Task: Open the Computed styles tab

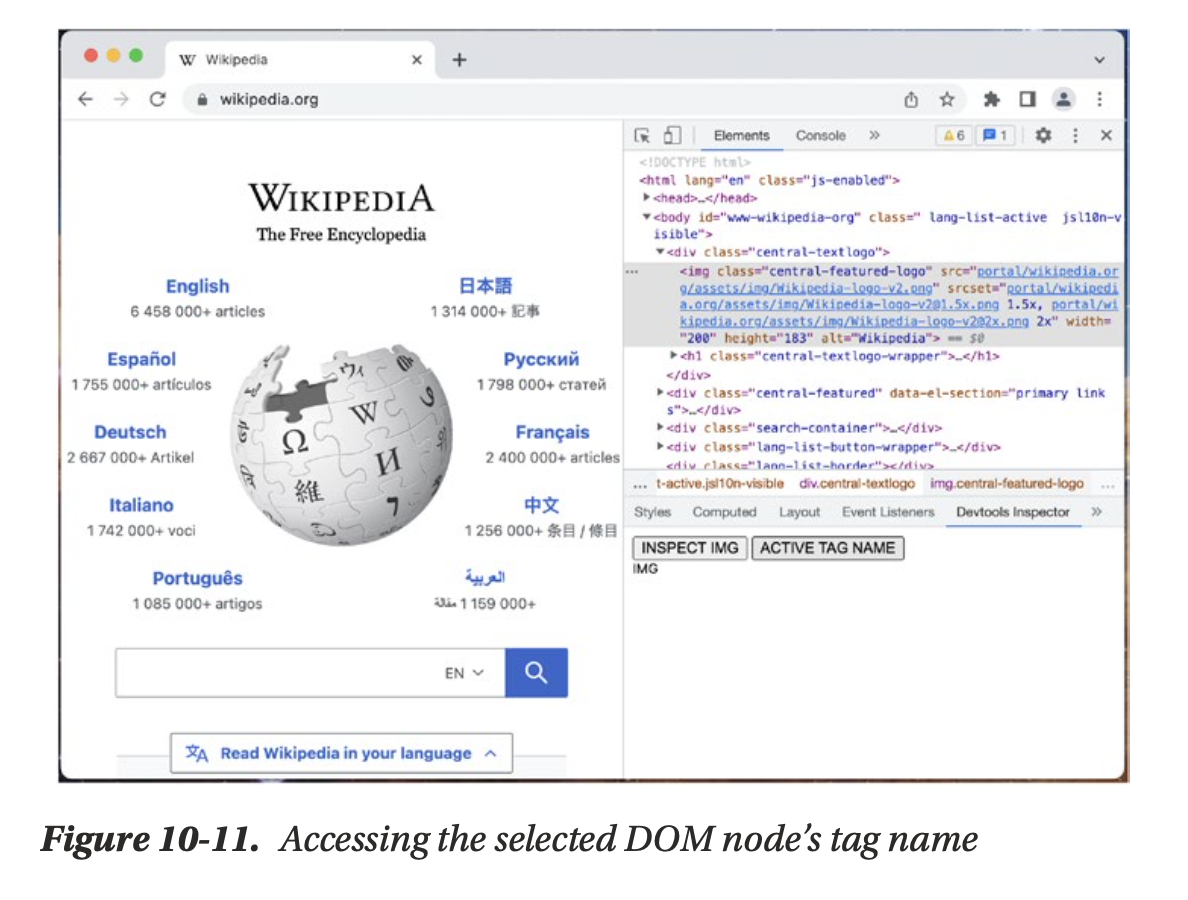Action: (724, 512)
